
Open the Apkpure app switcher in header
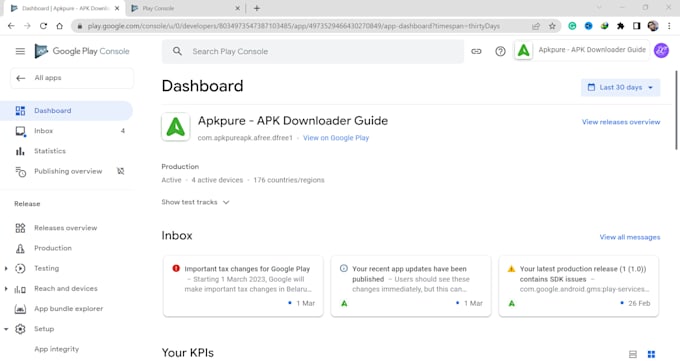(582, 50)
